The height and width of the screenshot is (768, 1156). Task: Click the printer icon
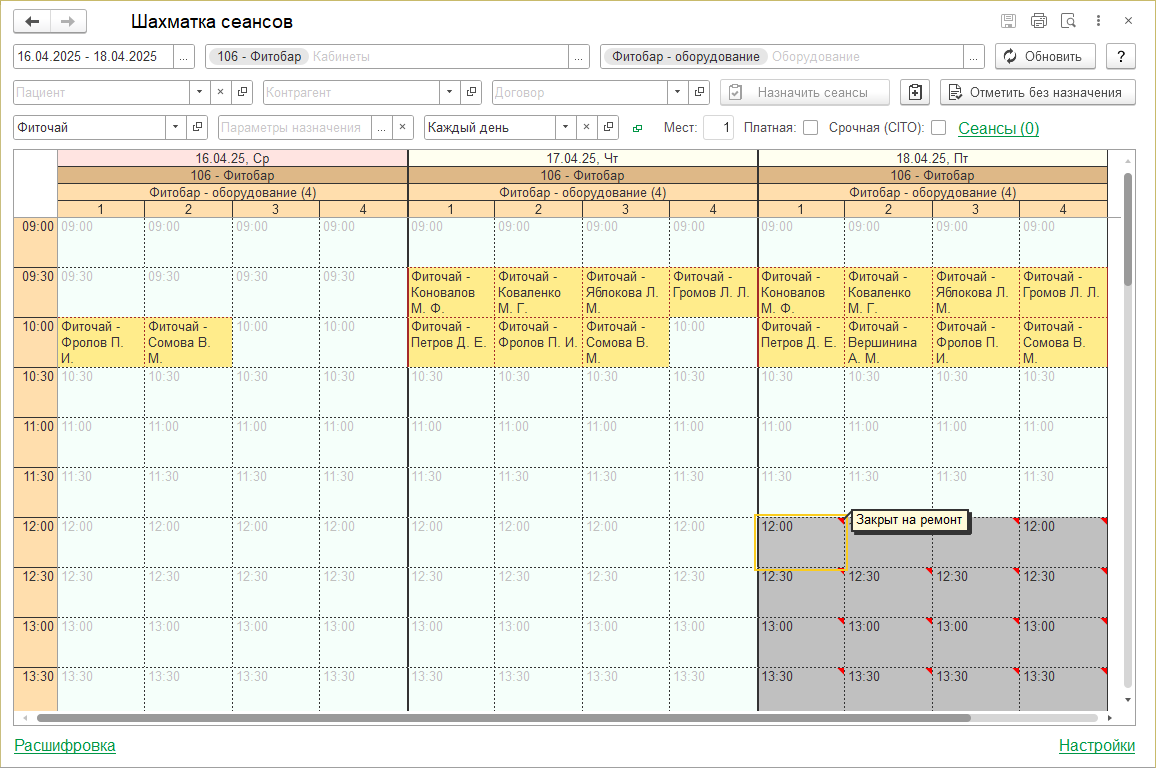pyautogui.click(x=1039, y=21)
